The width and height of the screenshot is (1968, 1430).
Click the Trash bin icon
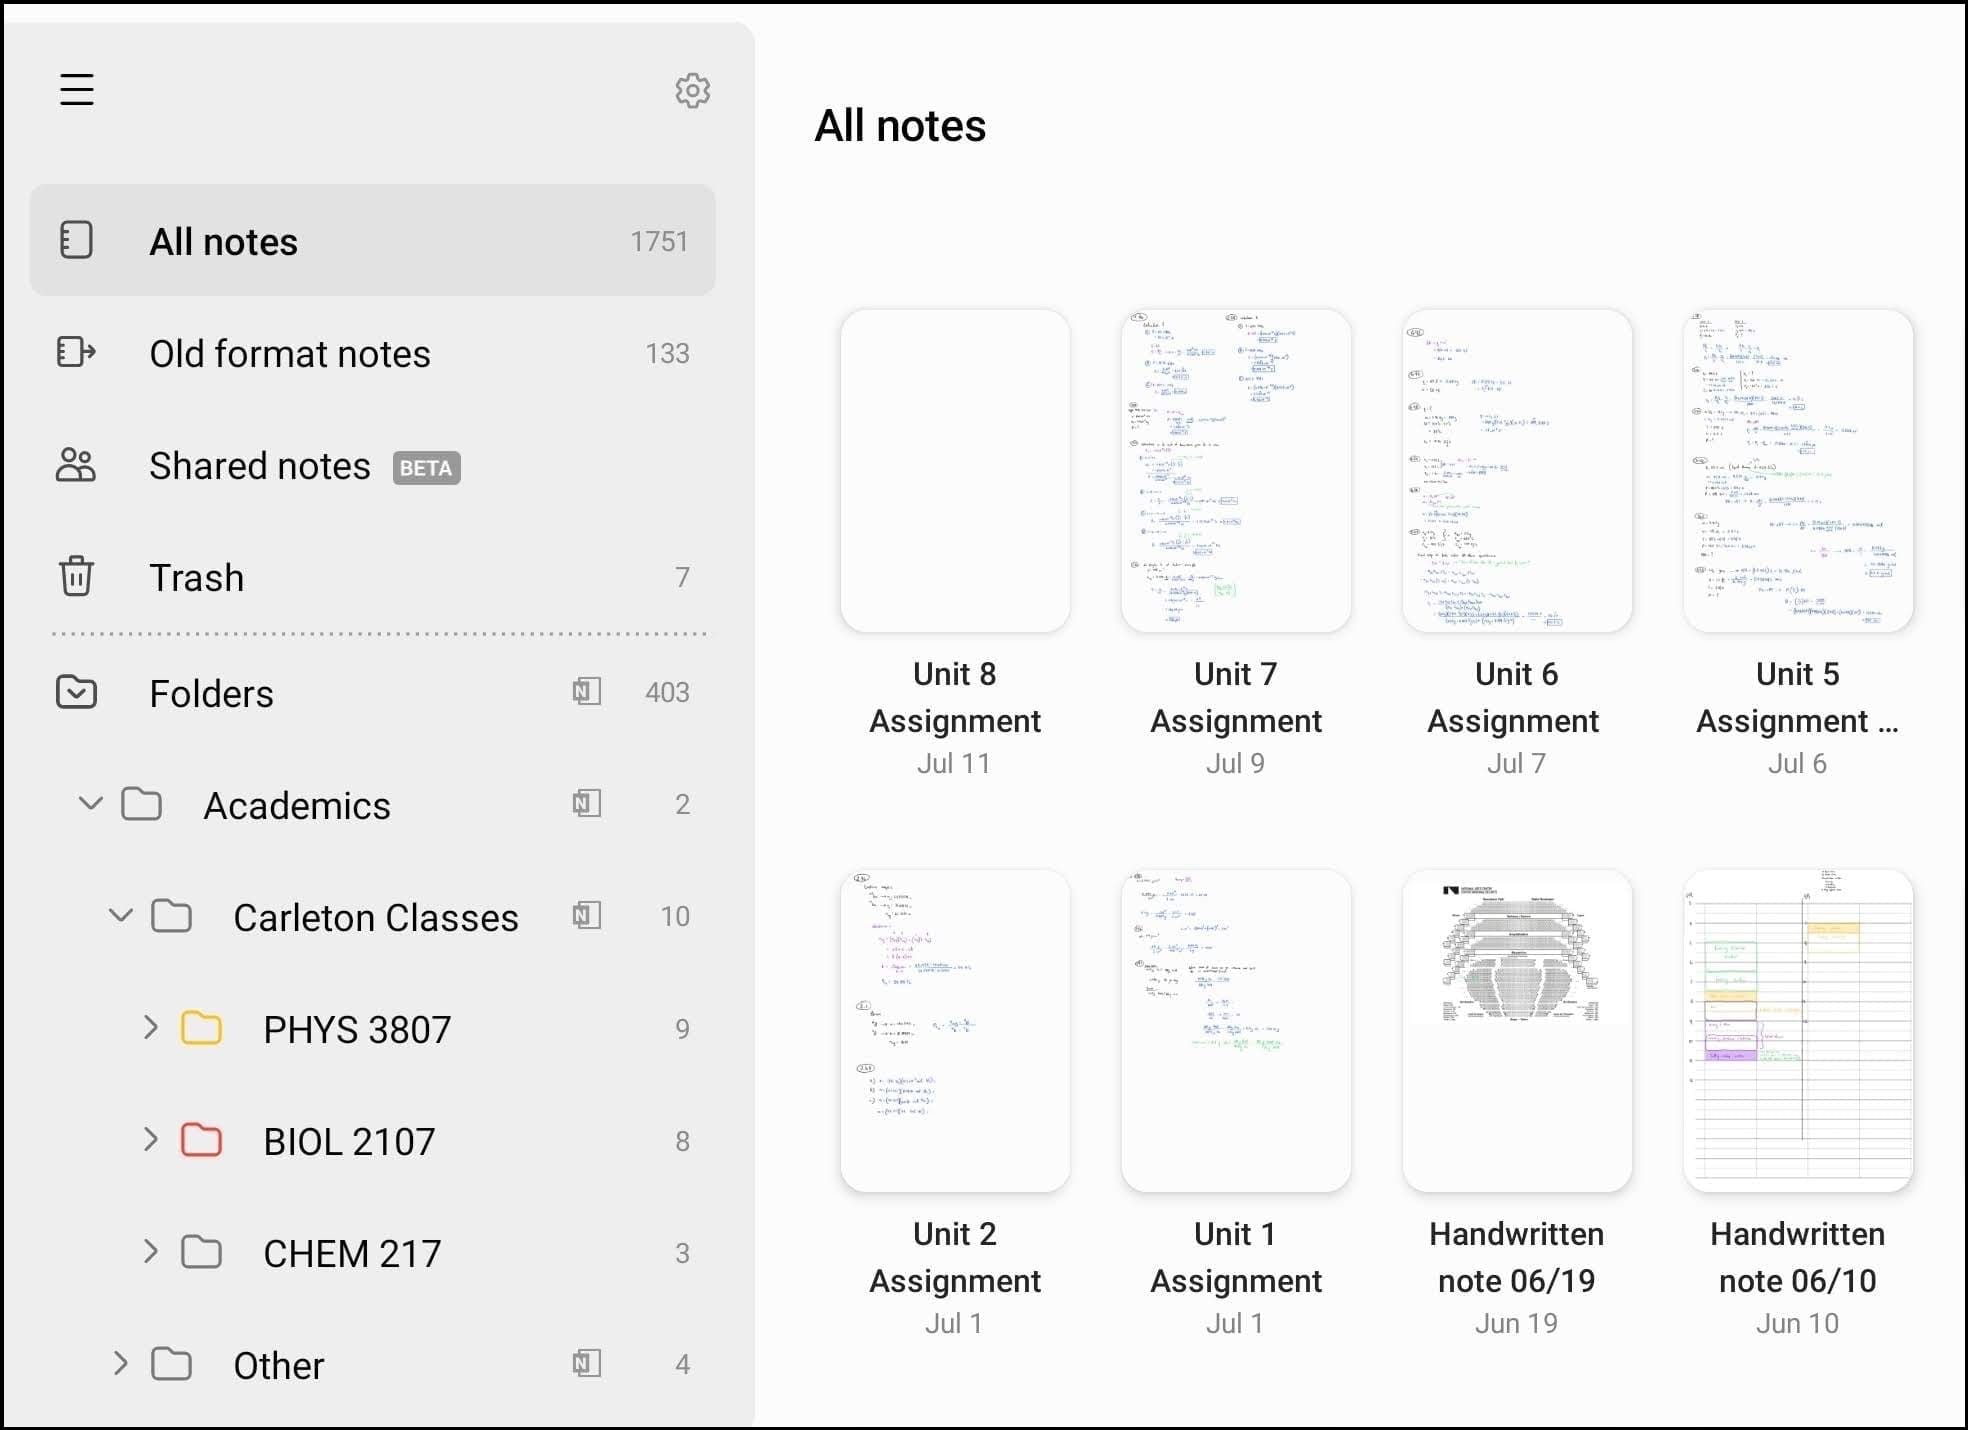(76, 577)
